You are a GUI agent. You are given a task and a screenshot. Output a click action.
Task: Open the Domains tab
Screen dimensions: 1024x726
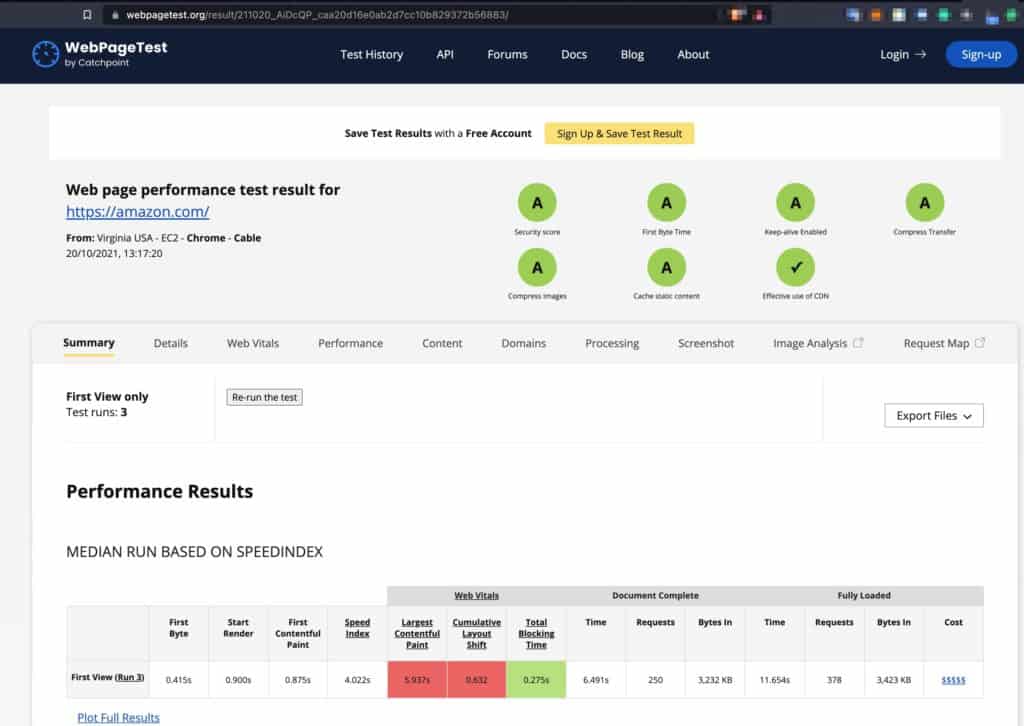[x=523, y=343]
